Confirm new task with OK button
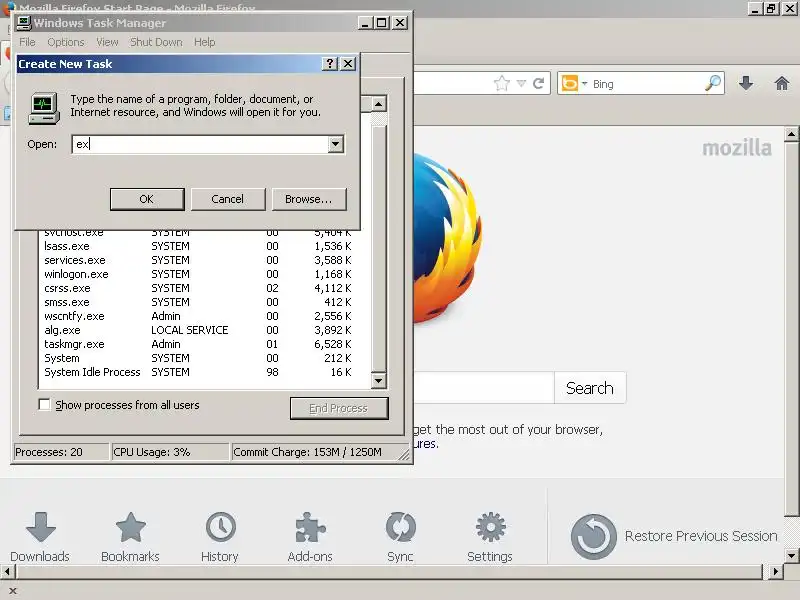Image resolution: width=800 pixels, height=600 pixels. click(x=147, y=199)
